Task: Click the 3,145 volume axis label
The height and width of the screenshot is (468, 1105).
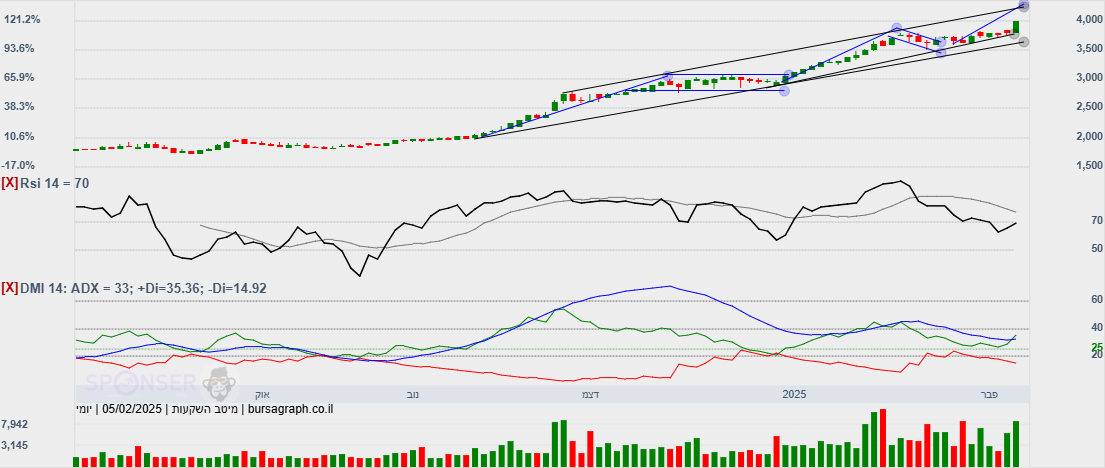Action: pos(15,445)
